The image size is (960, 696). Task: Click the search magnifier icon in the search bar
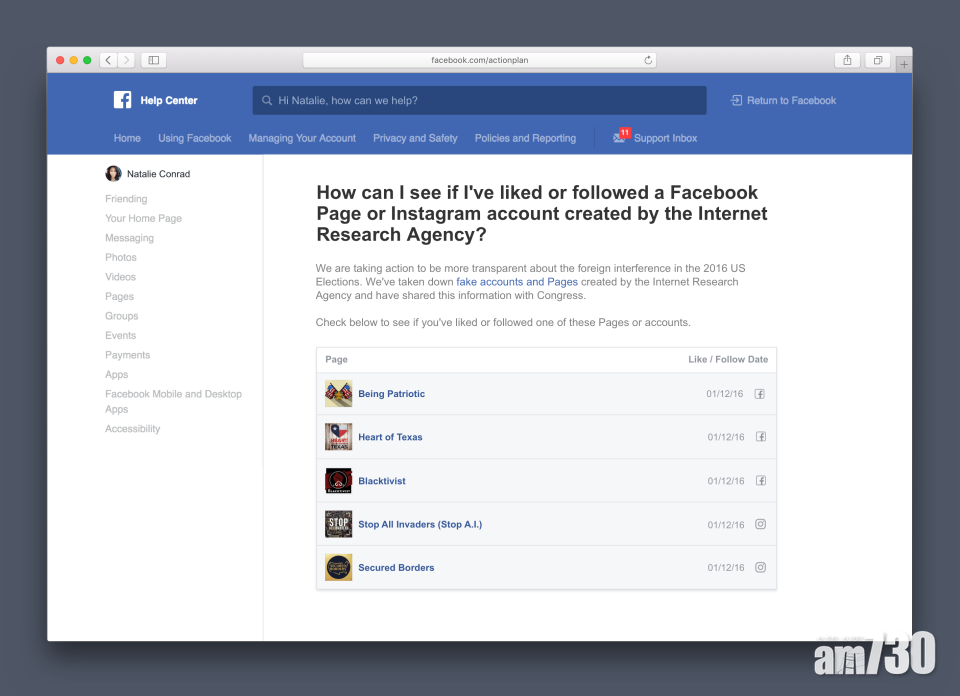(x=266, y=100)
